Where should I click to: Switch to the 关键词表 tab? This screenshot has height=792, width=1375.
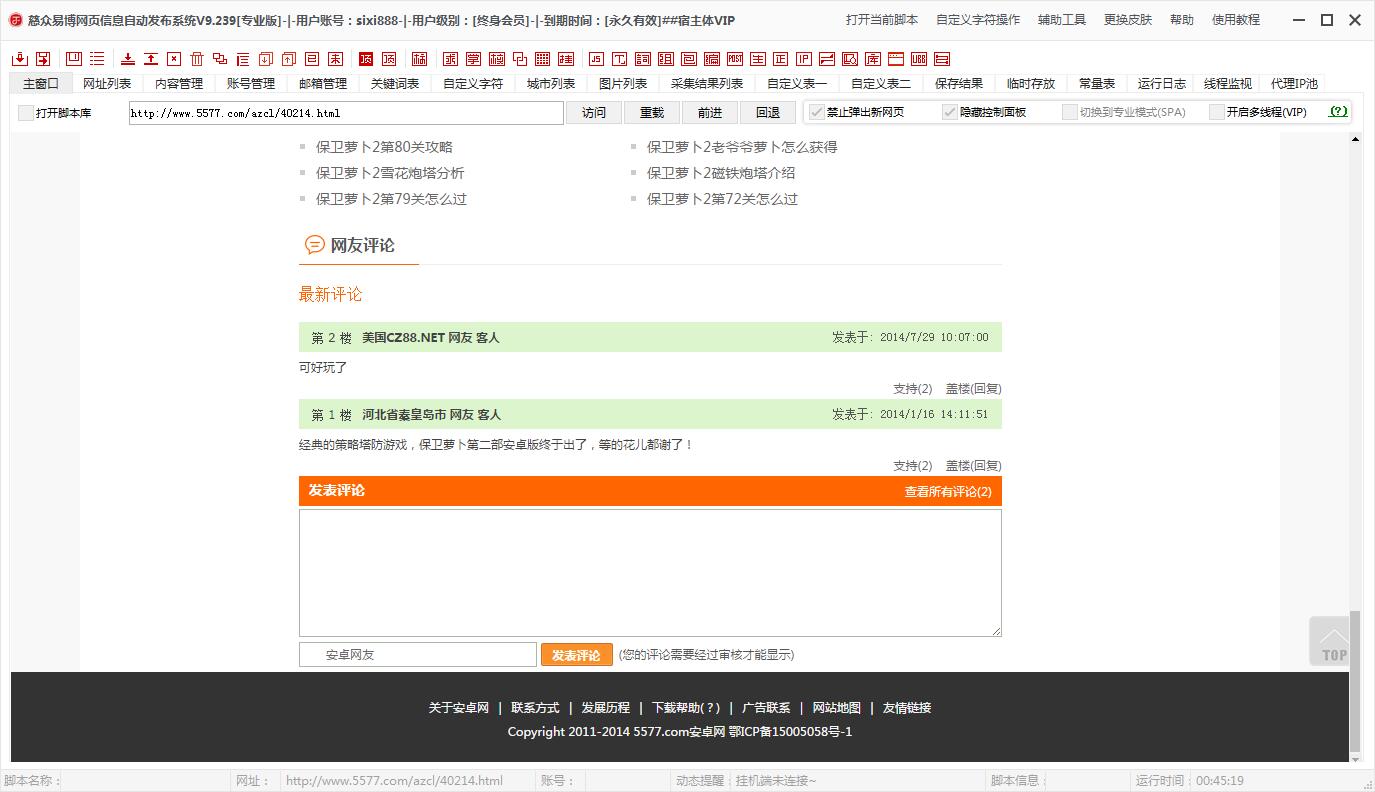[395, 84]
